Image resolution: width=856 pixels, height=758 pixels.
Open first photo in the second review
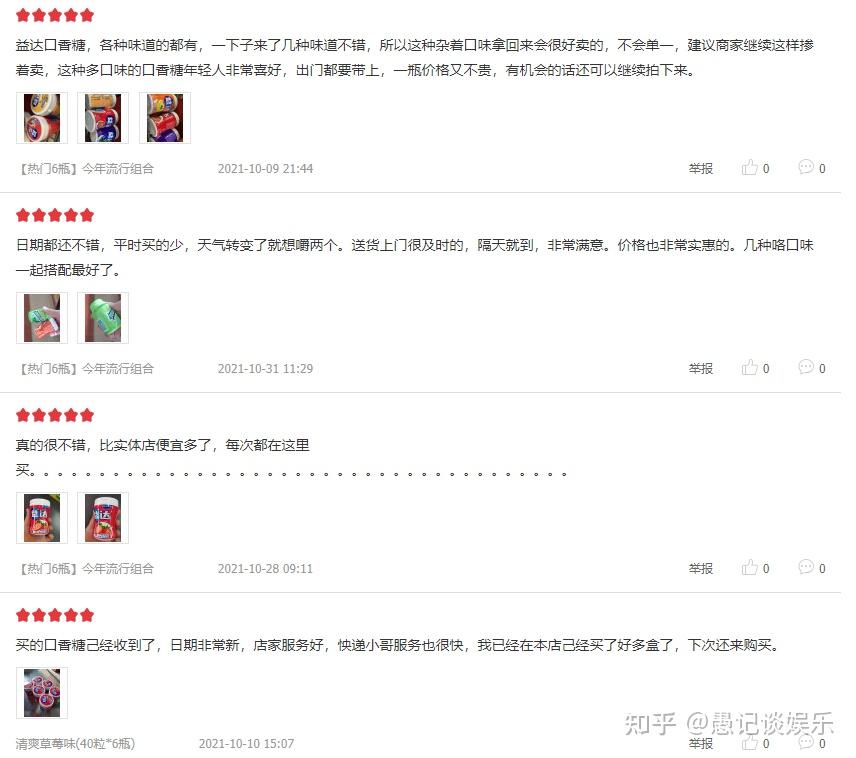(42, 318)
